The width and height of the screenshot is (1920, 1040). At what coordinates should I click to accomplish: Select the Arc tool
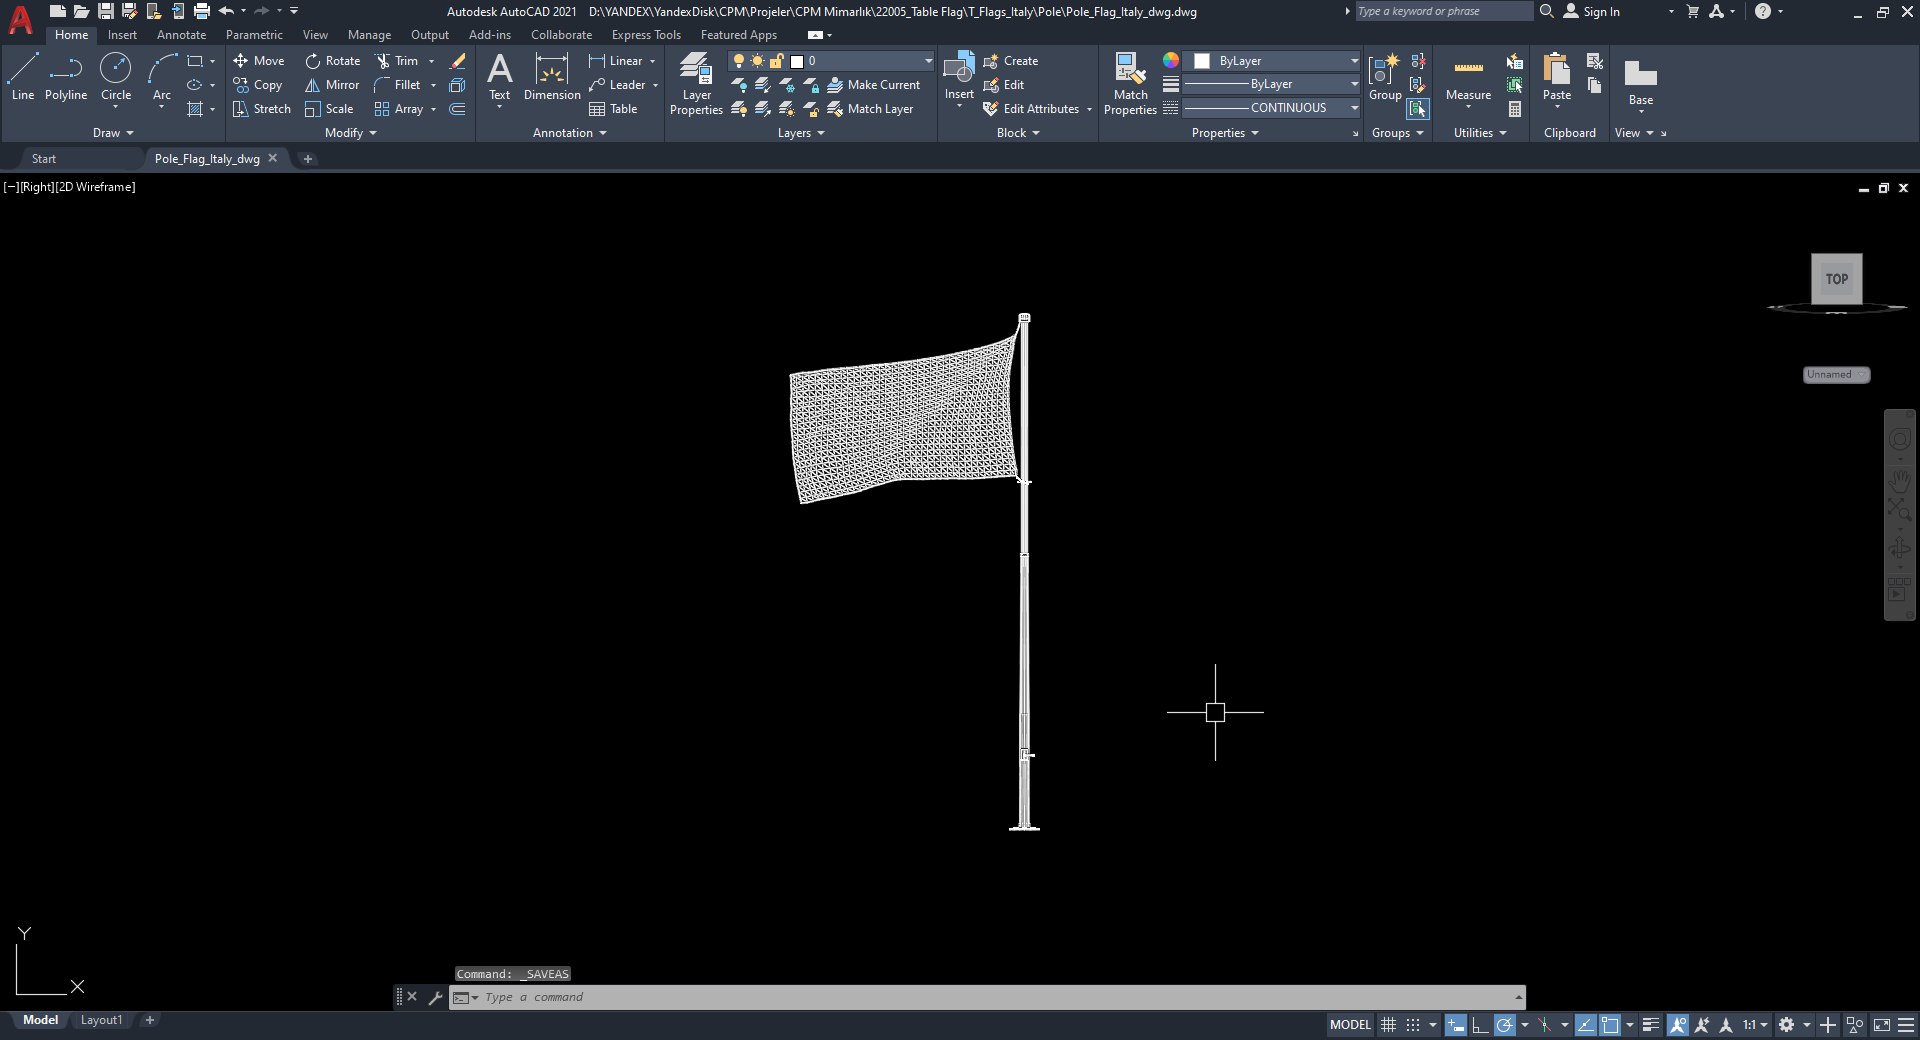click(x=162, y=77)
